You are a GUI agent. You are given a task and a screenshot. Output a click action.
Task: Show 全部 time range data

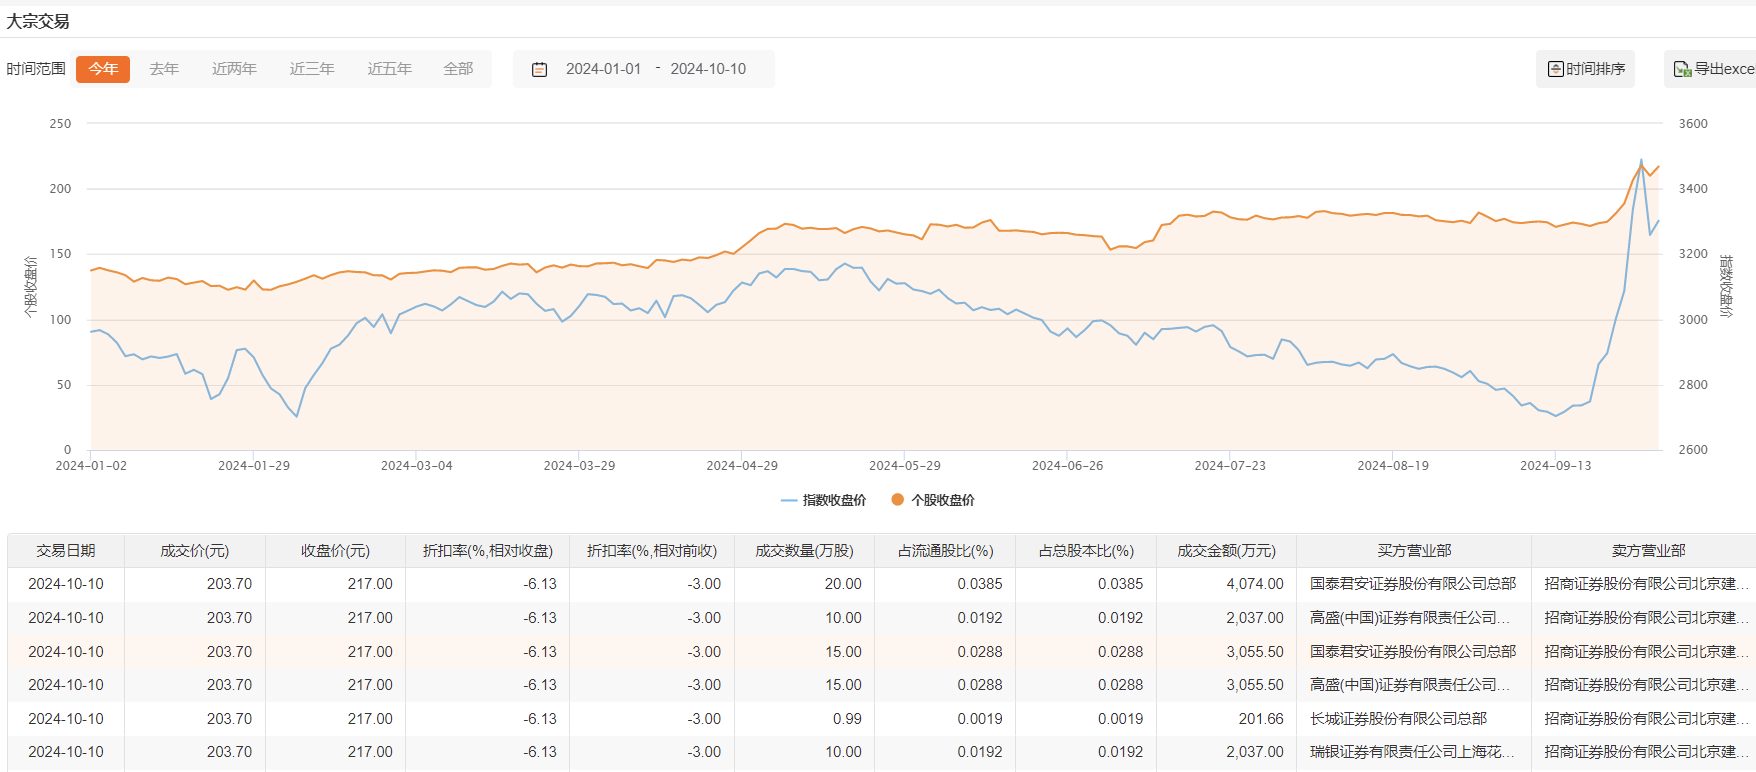point(458,69)
